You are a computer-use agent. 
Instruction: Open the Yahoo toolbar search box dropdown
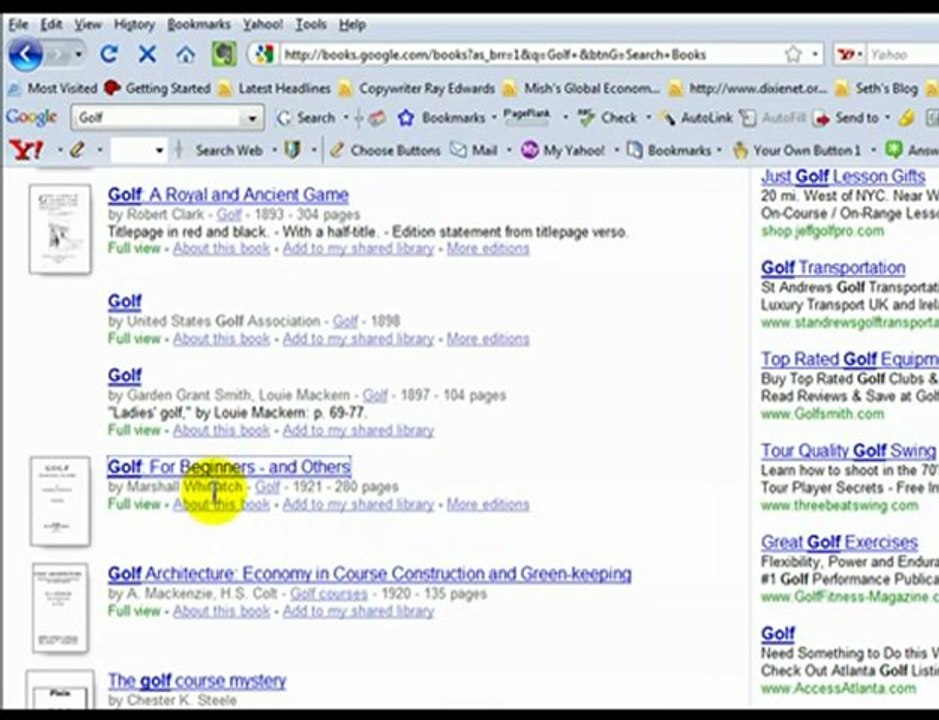(159, 150)
